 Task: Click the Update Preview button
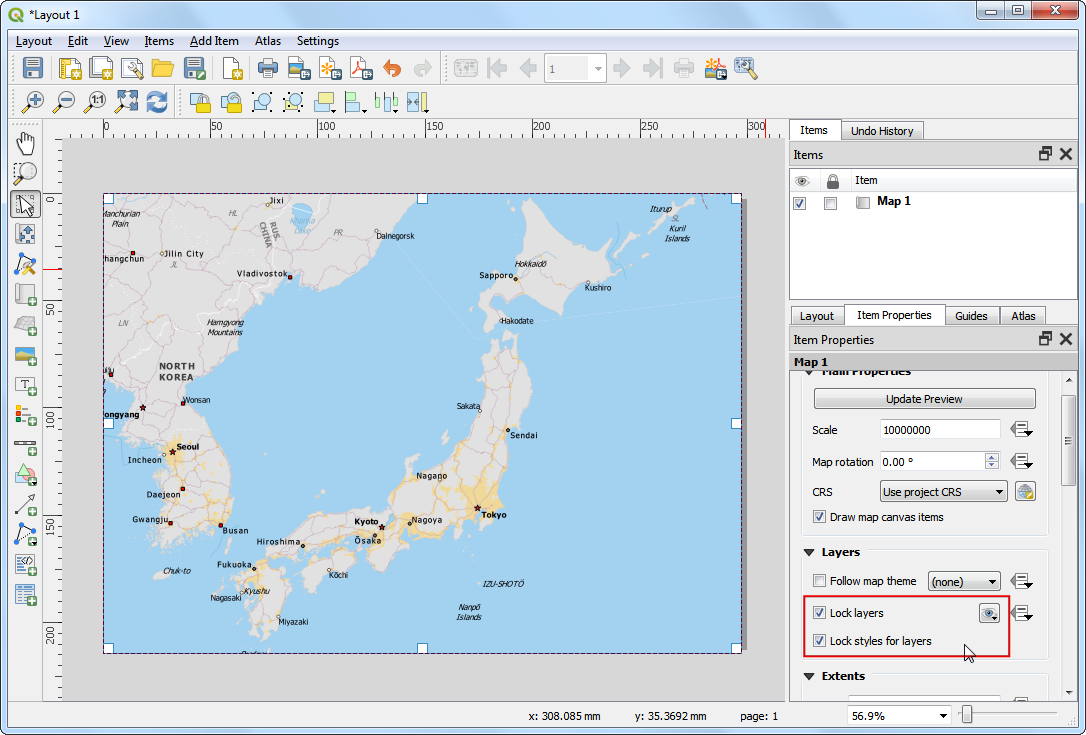click(923, 399)
